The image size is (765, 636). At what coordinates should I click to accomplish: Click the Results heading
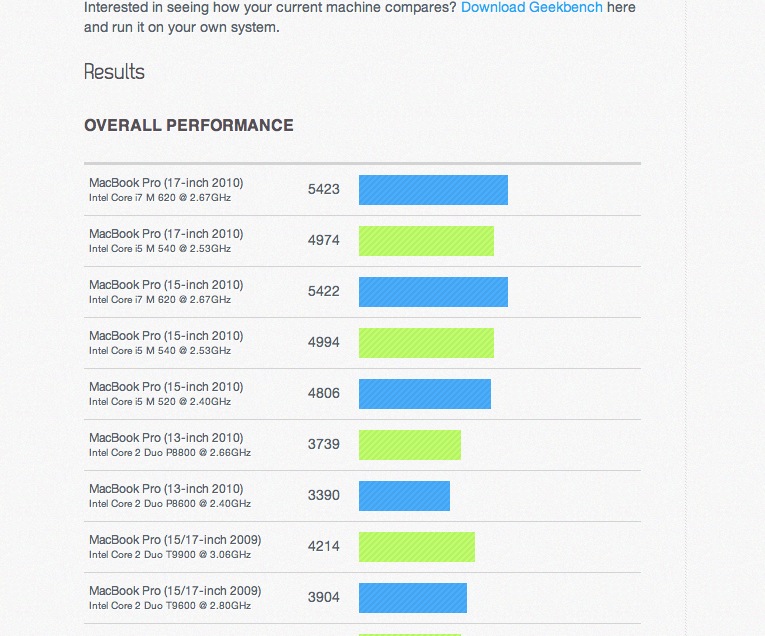[x=114, y=72]
